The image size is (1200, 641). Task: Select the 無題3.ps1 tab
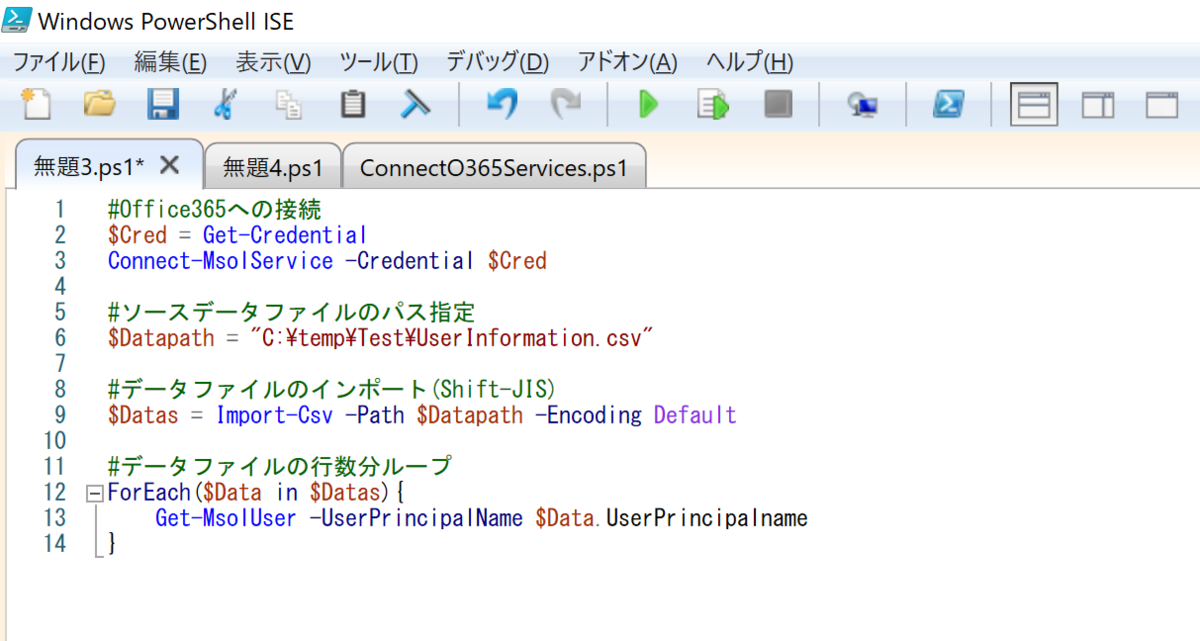click(89, 166)
